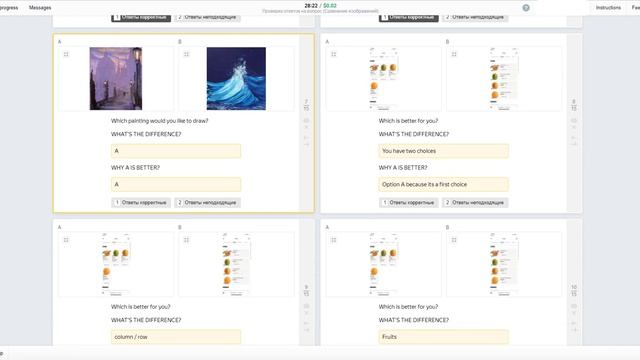Click the 'A' field under painting card's WHAT'S THE DIFFERENCE
The image size is (640, 360).
pos(176,151)
